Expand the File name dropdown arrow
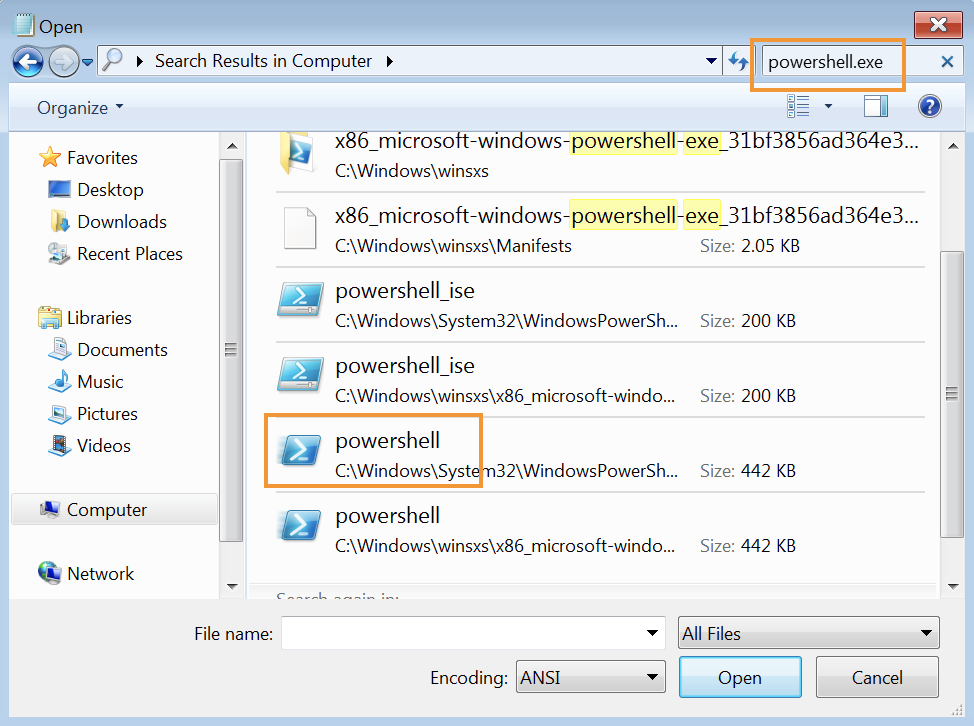This screenshot has height=726, width=974. 652,633
